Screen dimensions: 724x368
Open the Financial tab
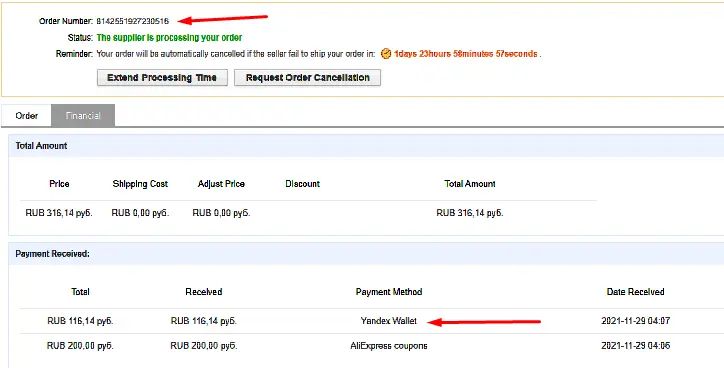[83, 115]
